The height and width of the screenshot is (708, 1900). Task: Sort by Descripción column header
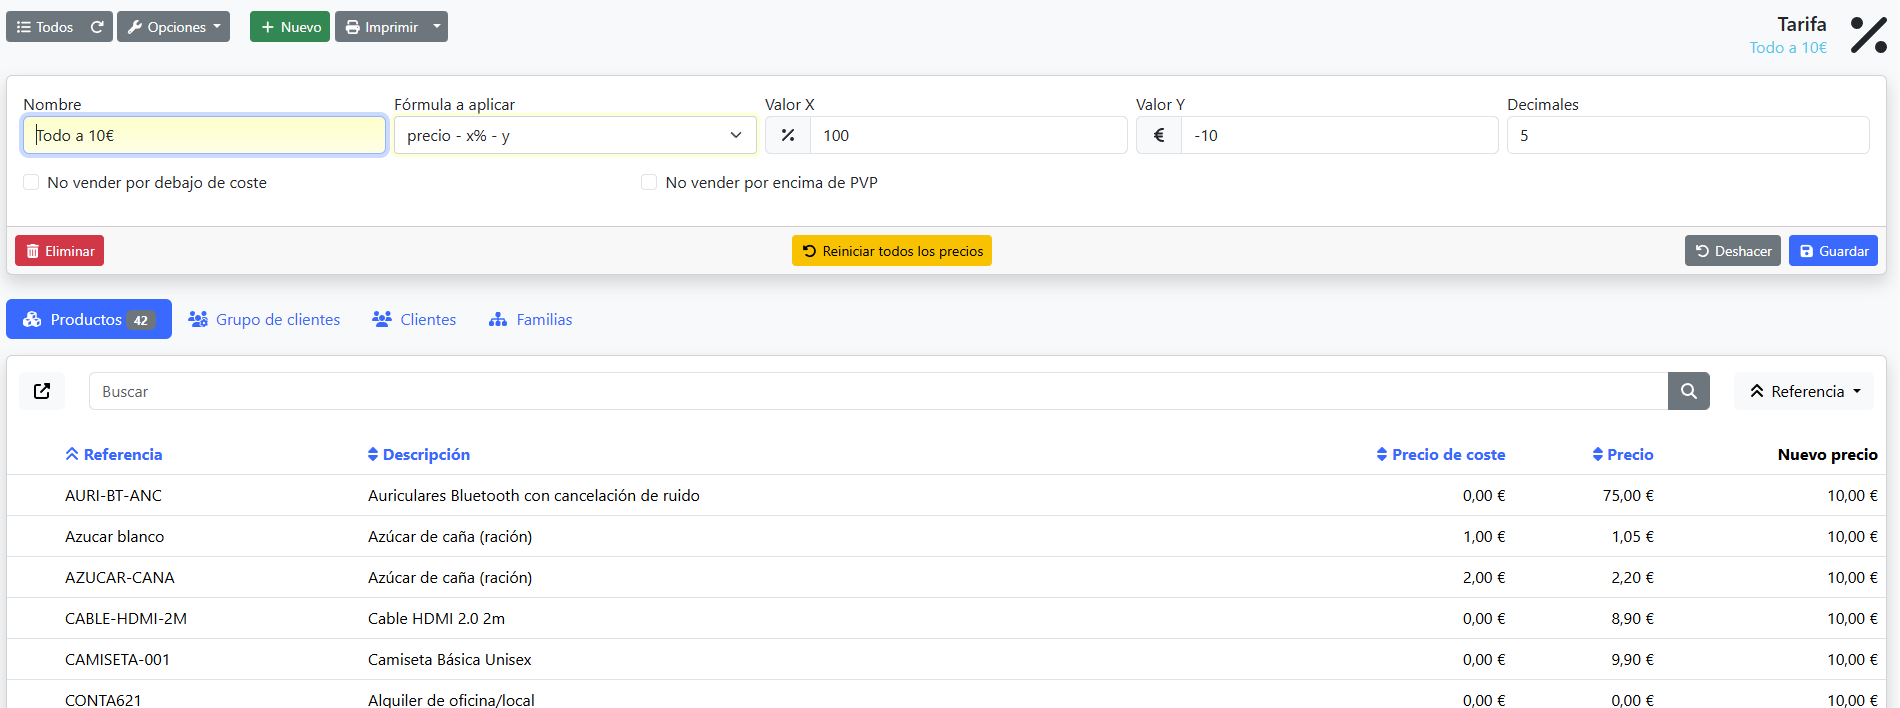(x=418, y=454)
